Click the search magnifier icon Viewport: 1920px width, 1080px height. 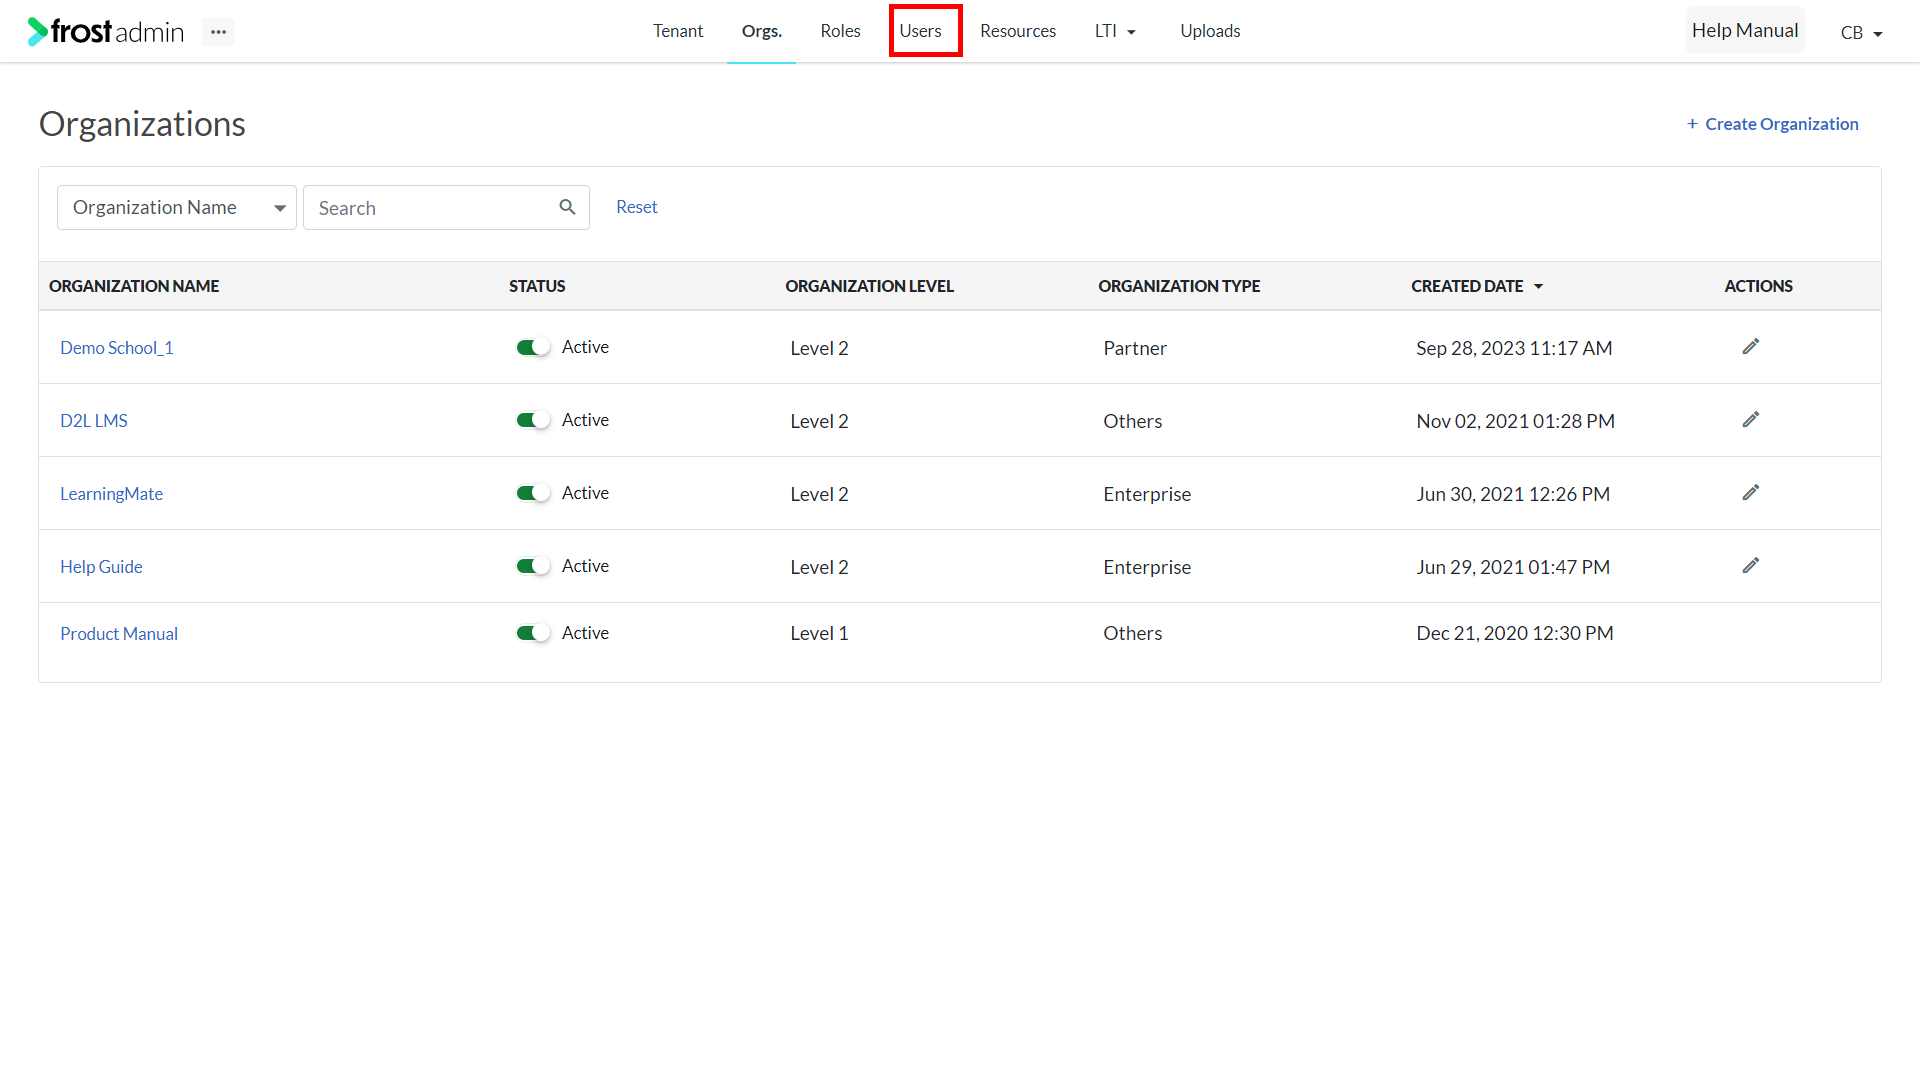pyautogui.click(x=567, y=207)
